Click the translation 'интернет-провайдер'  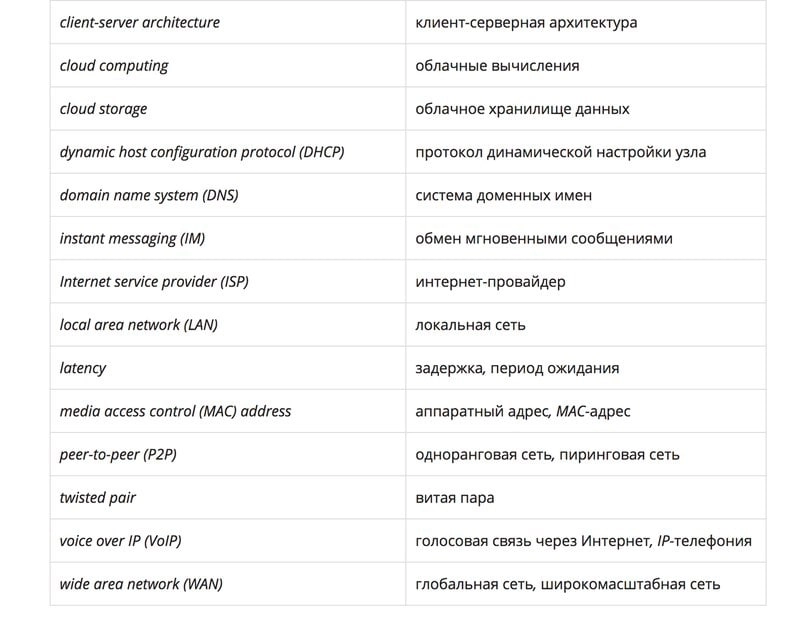[x=490, y=282]
